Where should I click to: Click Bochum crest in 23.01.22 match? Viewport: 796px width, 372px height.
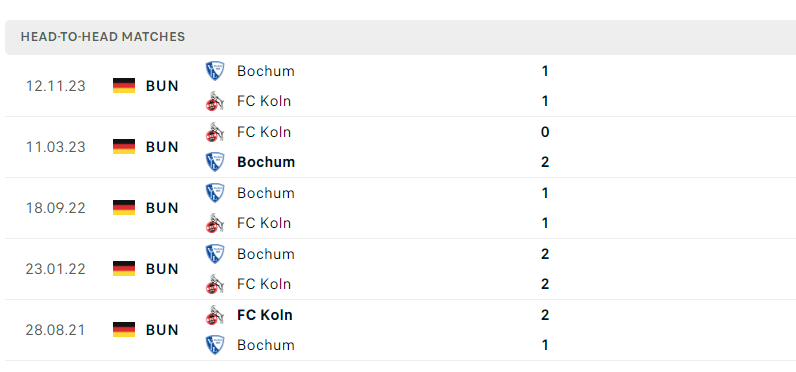tap(215, 254)
